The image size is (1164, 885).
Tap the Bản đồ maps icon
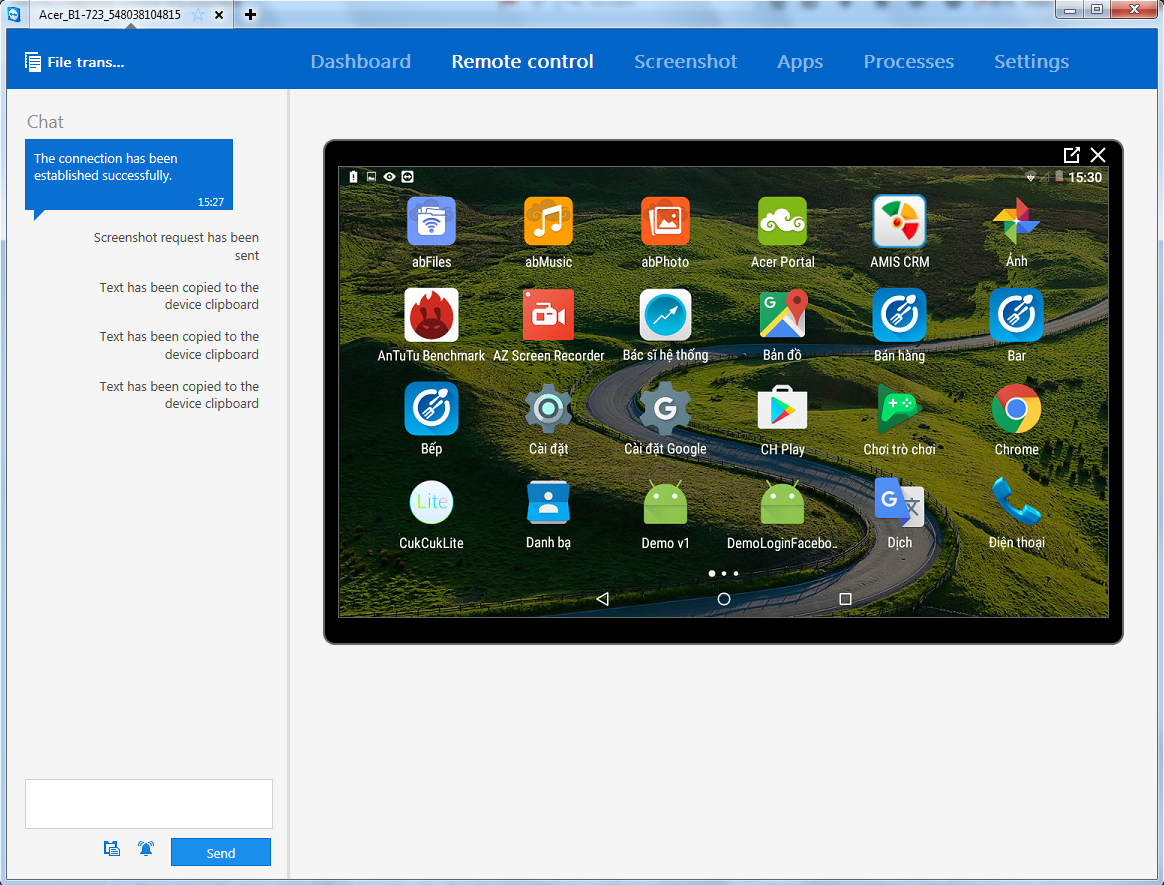[x=782, y=315]
